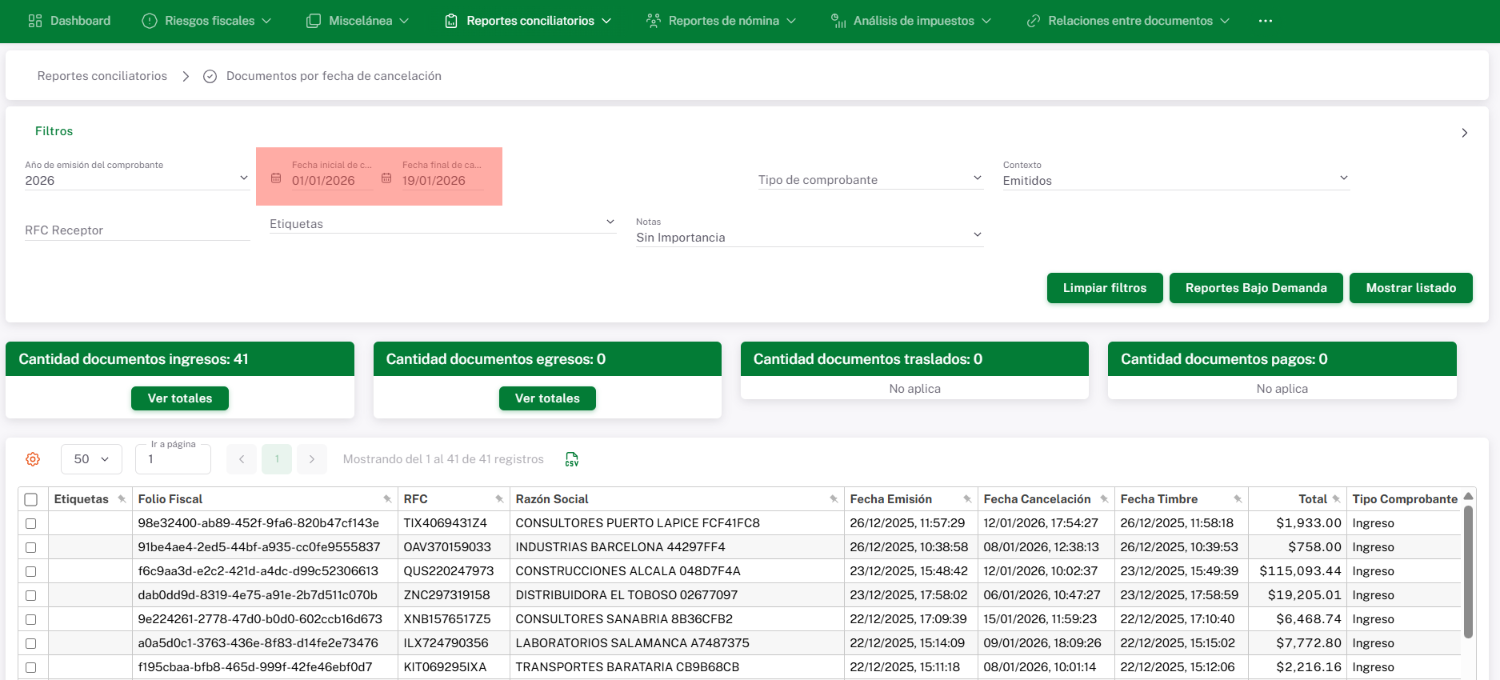The width and height of the screenshot is (1500, 680).
Task: Check the row for CONSULTORES PUERTO LAPICE
Action: point(31,523)
